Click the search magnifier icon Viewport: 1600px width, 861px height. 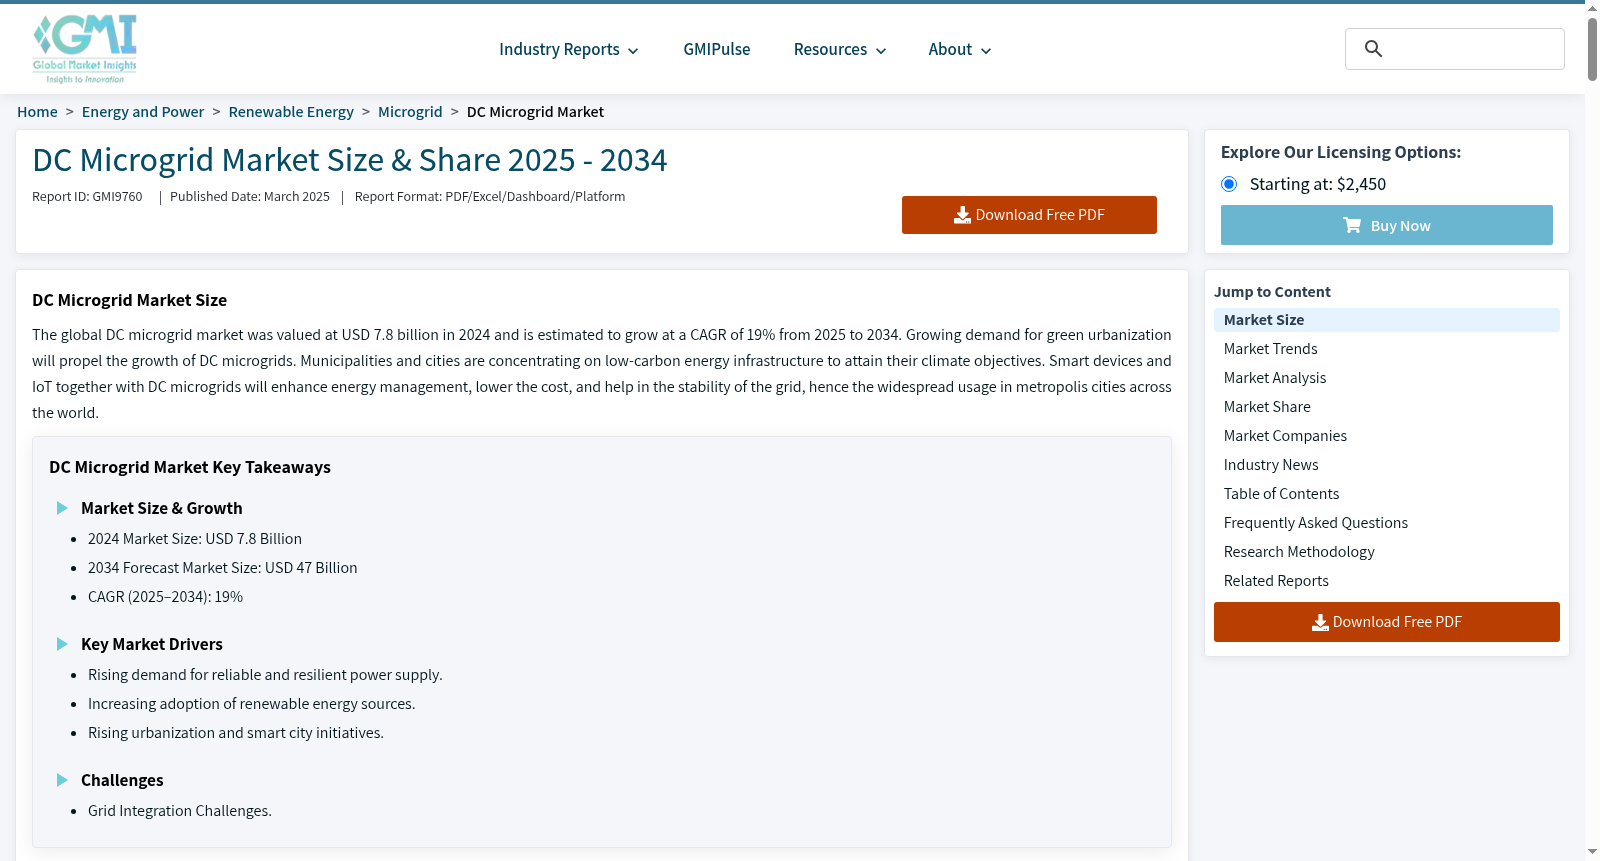click(1373, 49)
